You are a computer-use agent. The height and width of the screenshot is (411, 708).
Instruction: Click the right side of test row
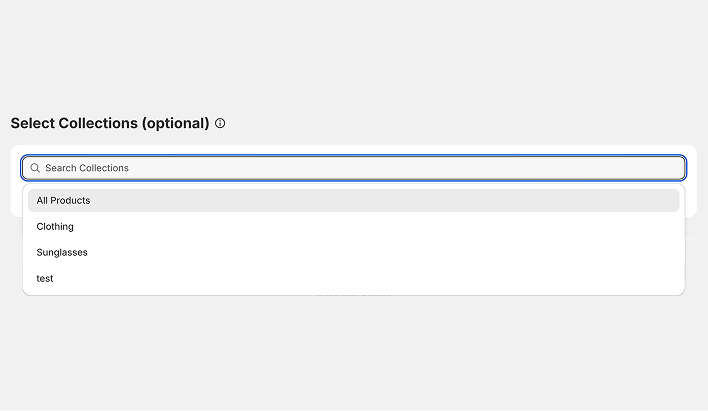click(600, 278)
